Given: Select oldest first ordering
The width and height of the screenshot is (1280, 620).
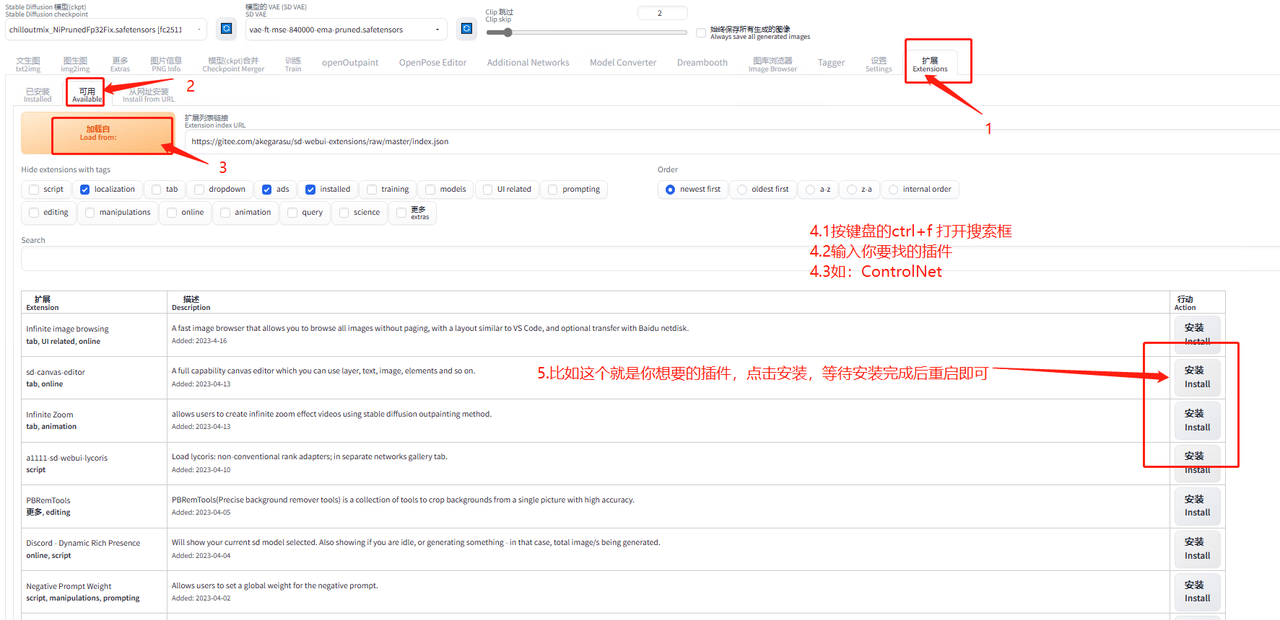Looking at the screenshot, I should coord(741,189).
